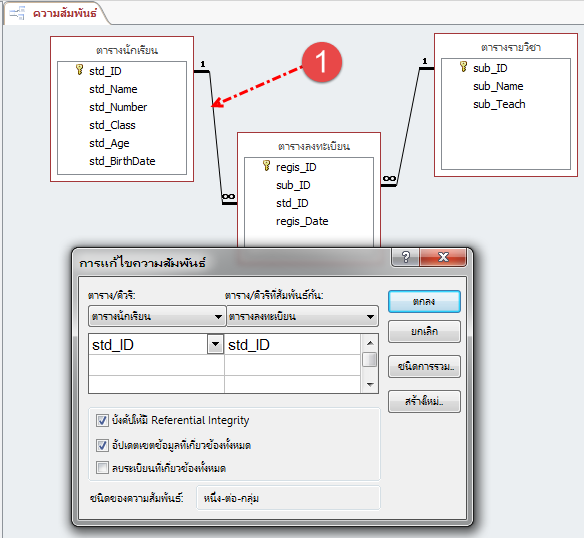Image resolution: width=584 pixels, height=538 pixels.
Task: Select the infinity symbol on the registration-to-subject relationship line
Action: [389, 178]
